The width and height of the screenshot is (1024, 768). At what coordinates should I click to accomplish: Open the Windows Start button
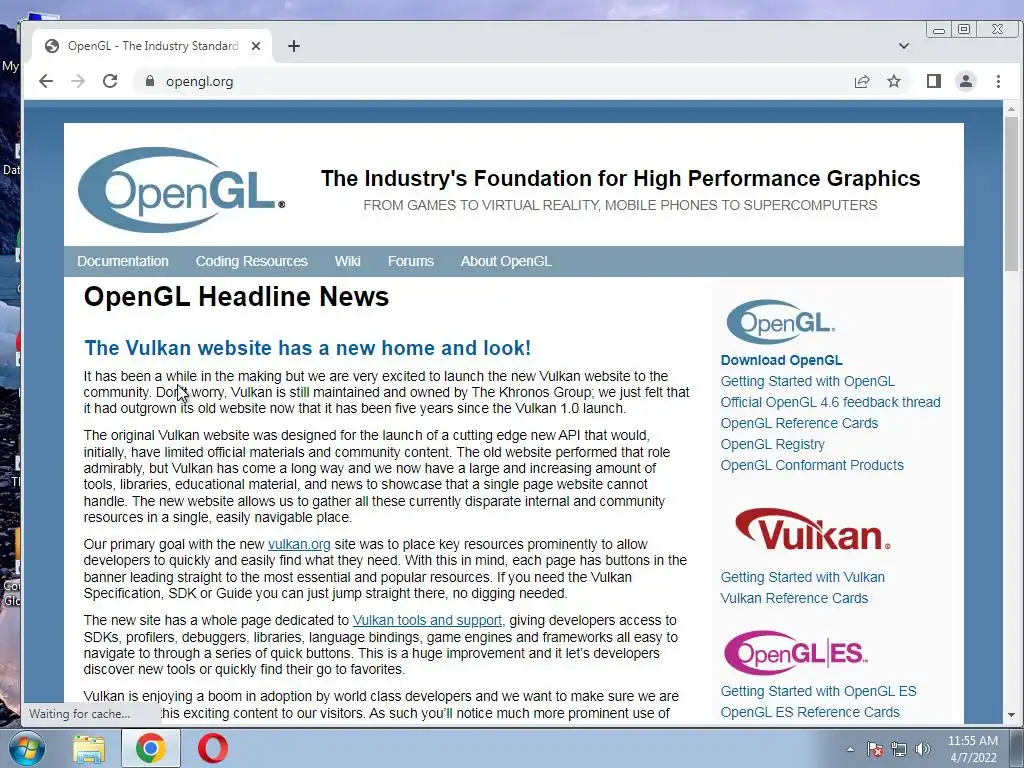pyautogui.click(x=26, y=748)
